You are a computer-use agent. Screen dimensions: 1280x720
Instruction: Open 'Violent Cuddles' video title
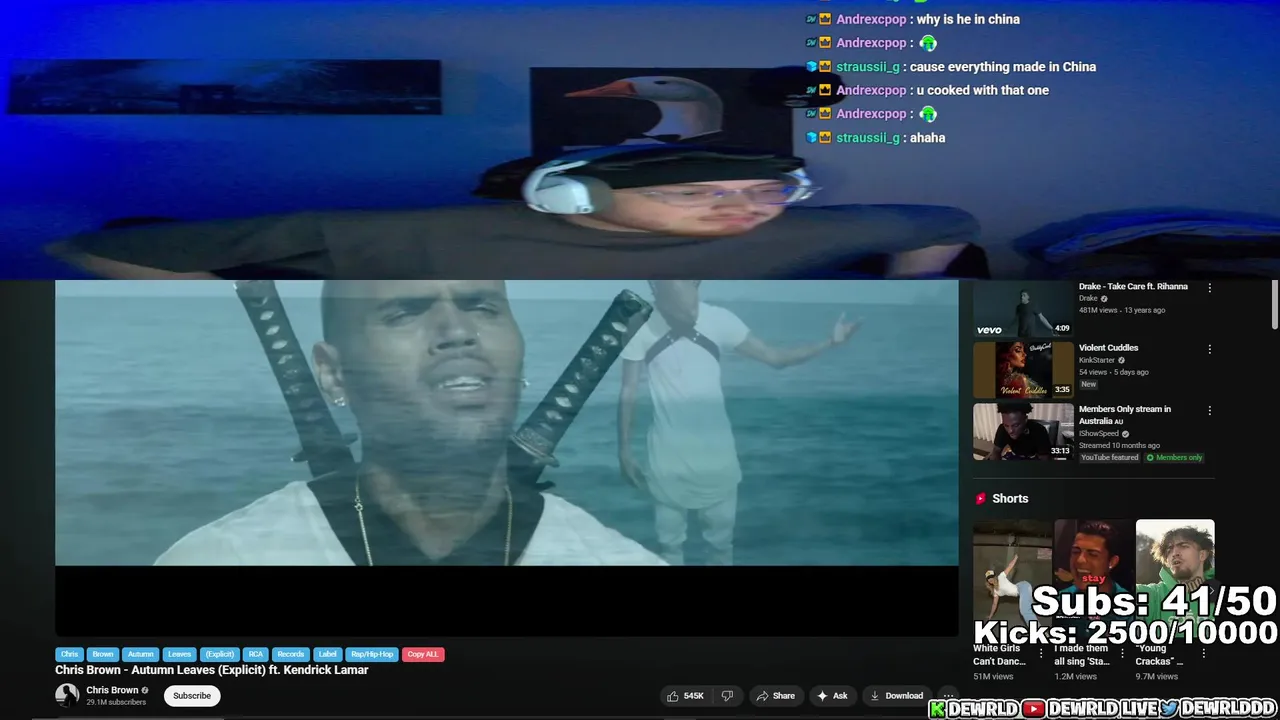pos(1108,348)
